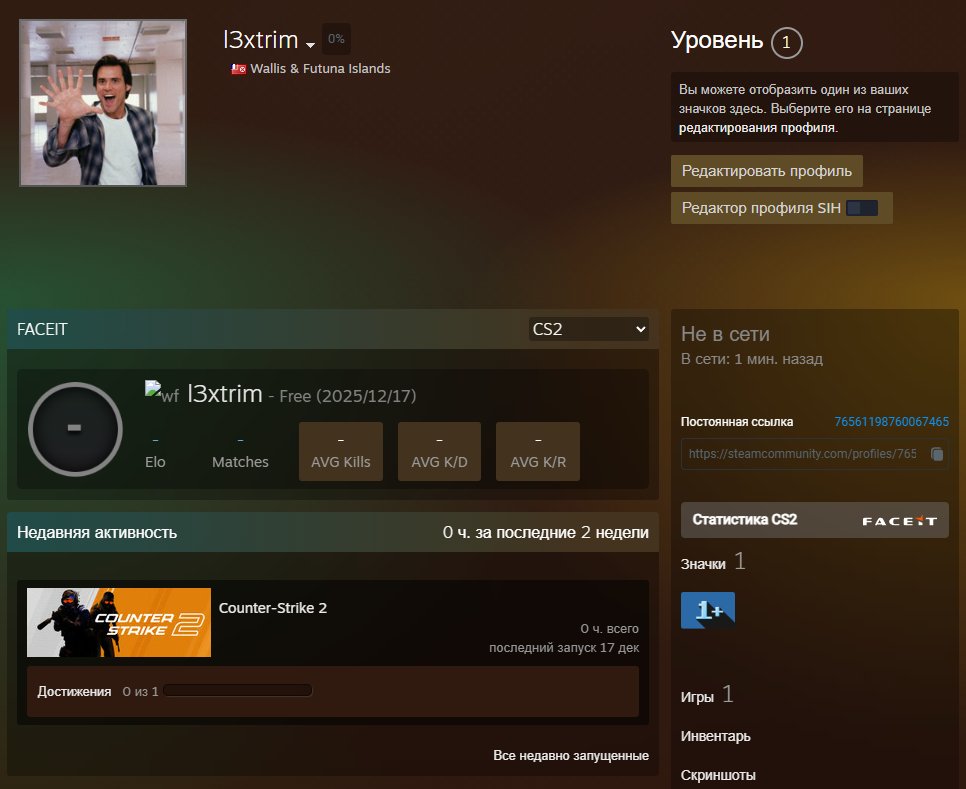
Task: Click the FACEIT skill level circle
Action: 75,429
